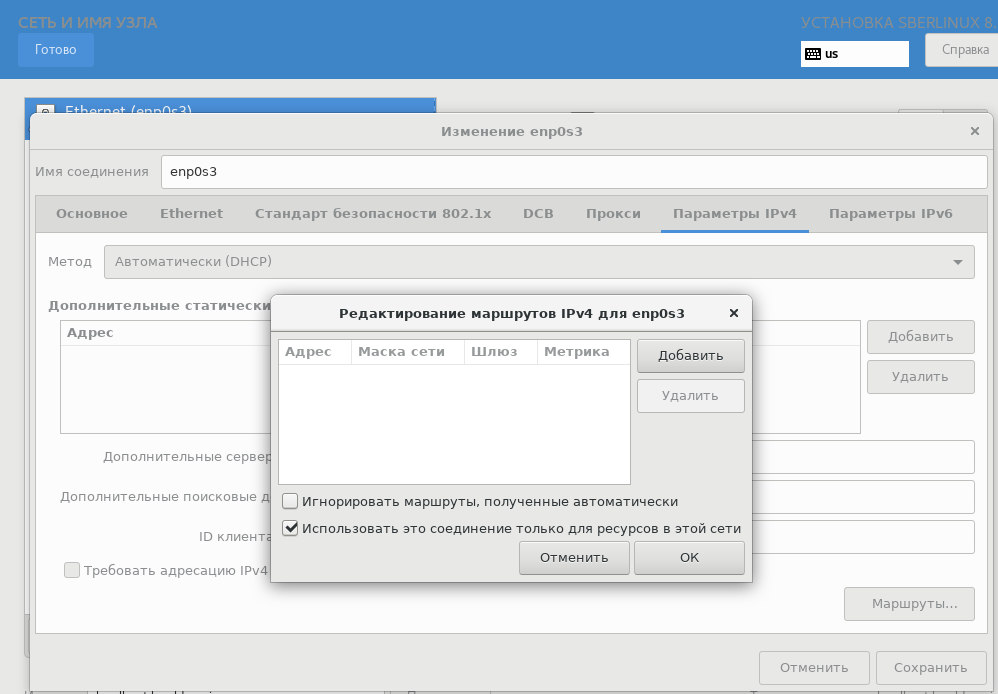Uncheck use connection only for network resources
This screenshot has width=998, height=694.
[x=291, y=528]
